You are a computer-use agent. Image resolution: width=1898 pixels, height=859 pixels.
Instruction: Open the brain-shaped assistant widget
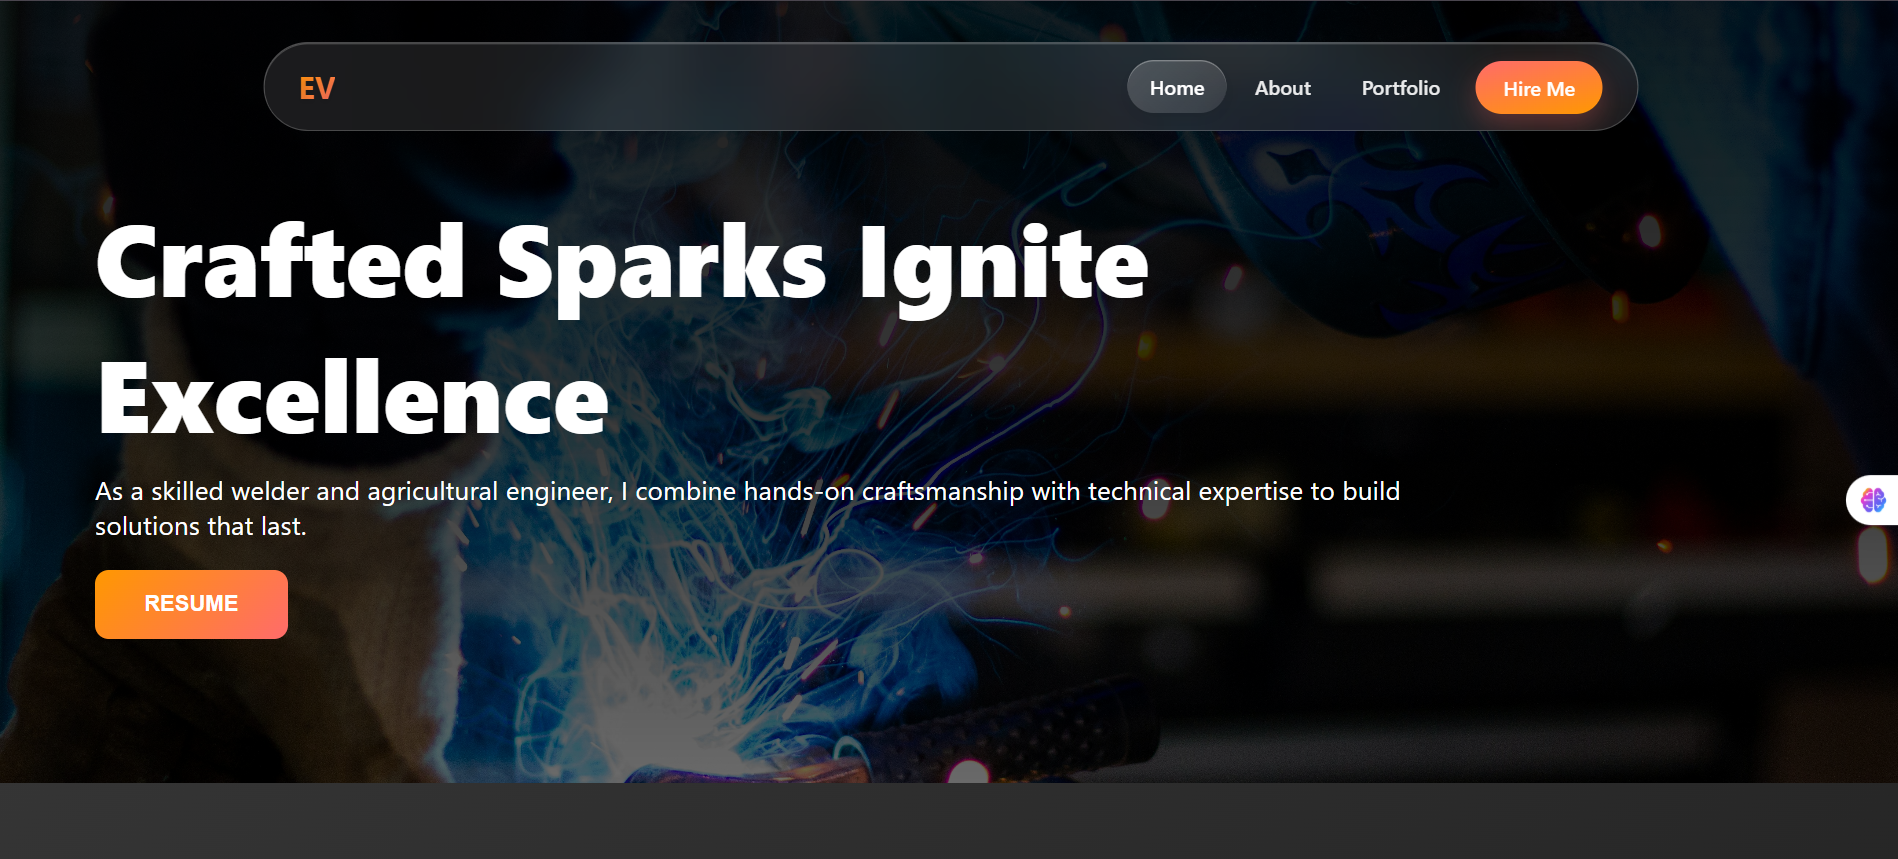pos(1872,499)
